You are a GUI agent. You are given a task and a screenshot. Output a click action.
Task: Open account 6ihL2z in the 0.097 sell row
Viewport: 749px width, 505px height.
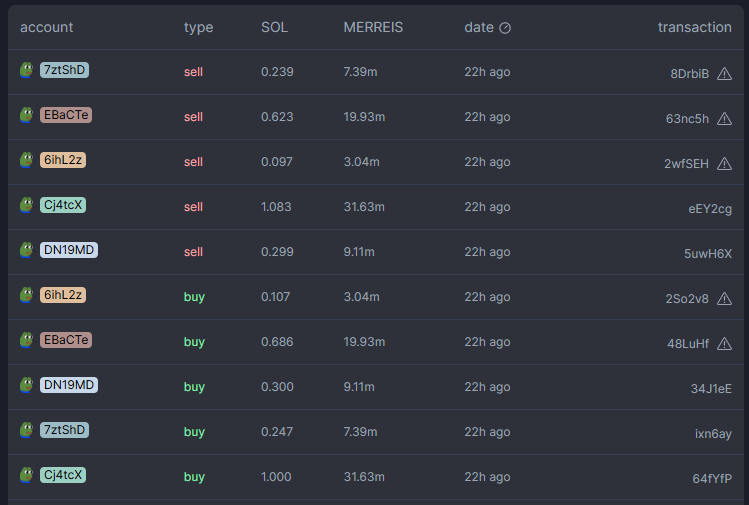pyautogui.click(x=63, y=160)
